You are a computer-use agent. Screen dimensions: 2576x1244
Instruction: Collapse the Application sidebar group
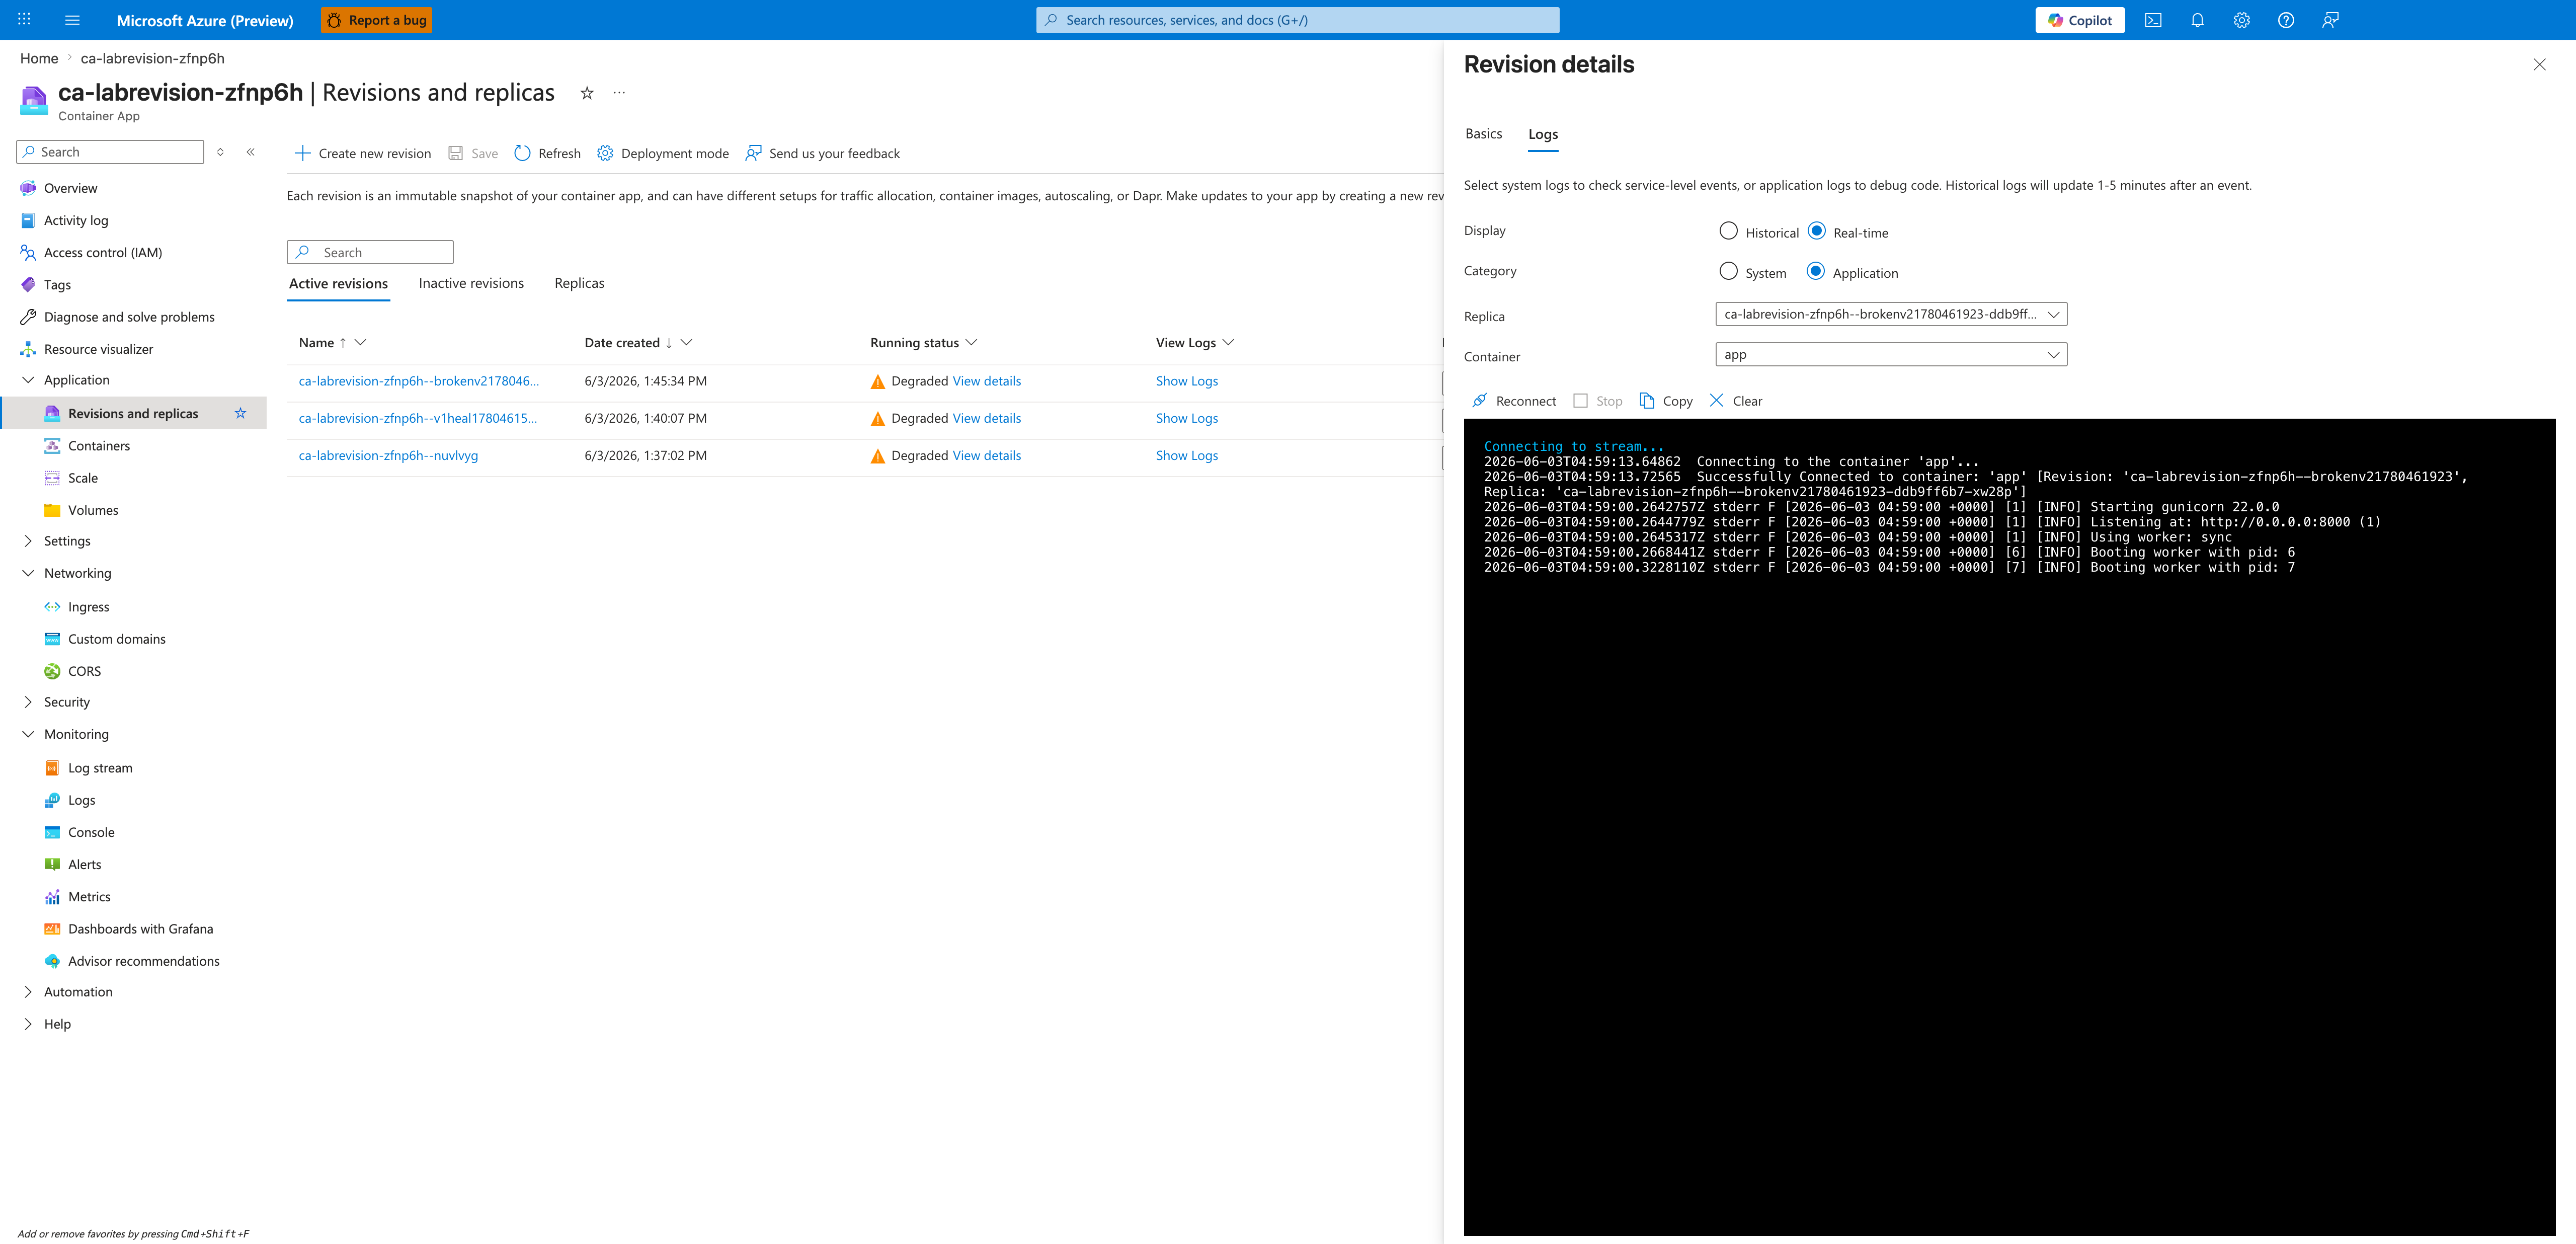pos(28,380)
